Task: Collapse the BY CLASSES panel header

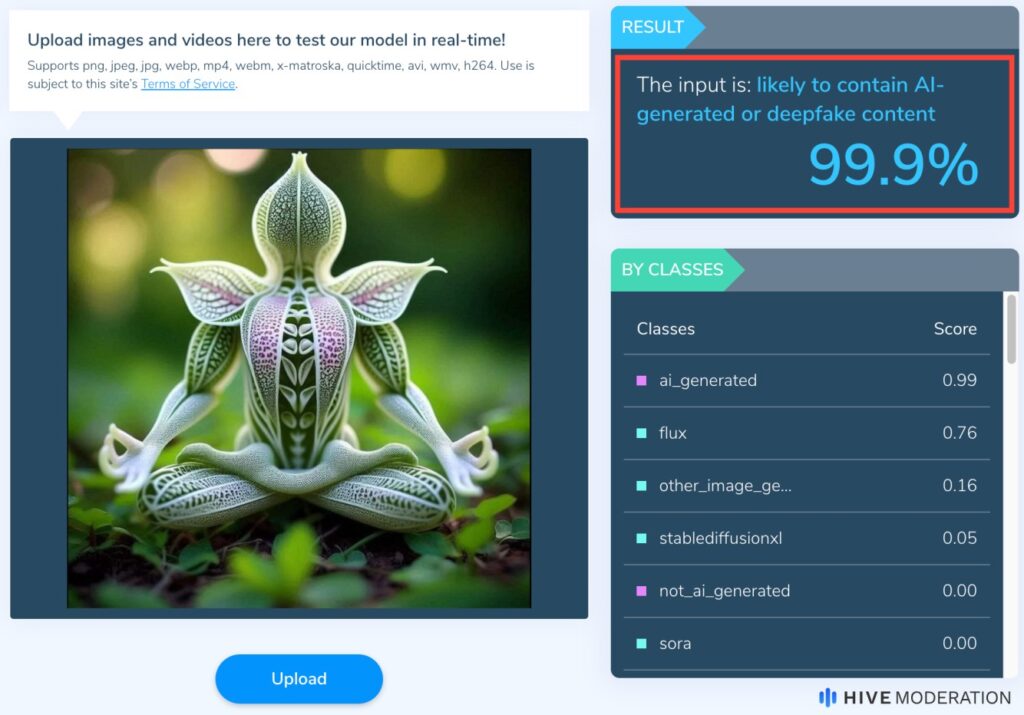Action: pos(674,270)
